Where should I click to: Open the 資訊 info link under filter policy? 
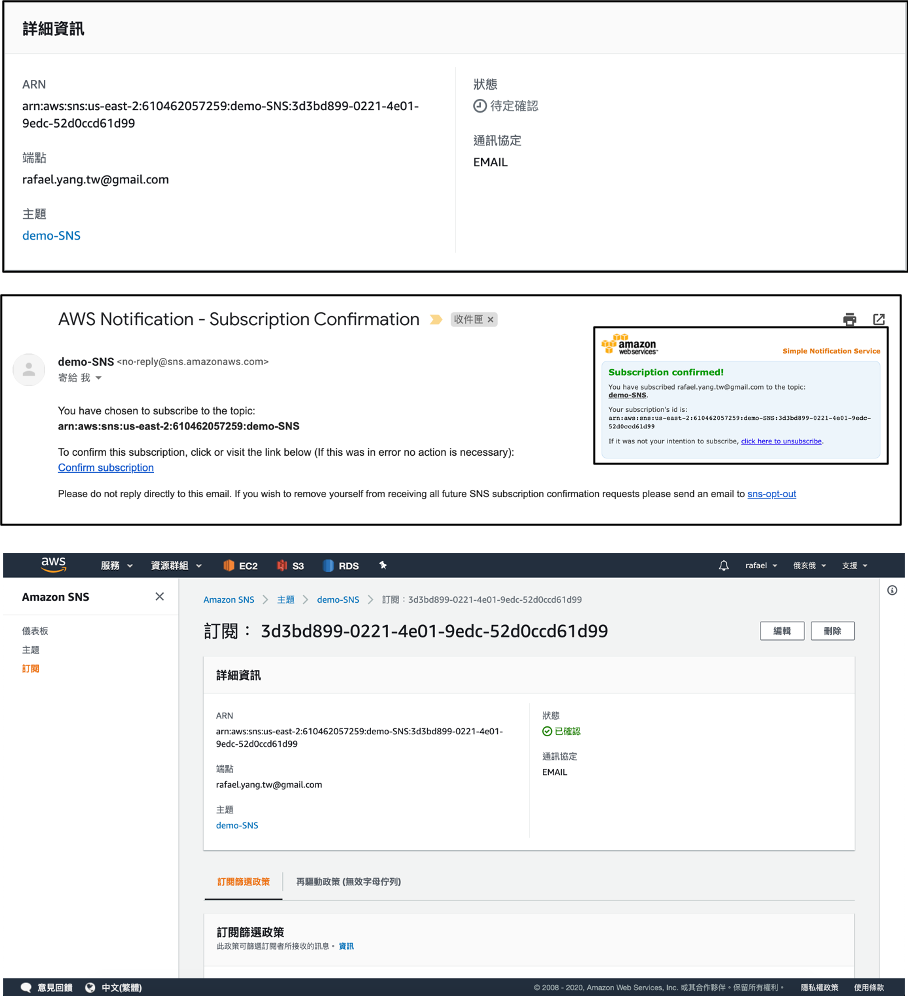(x=346, y=946)
